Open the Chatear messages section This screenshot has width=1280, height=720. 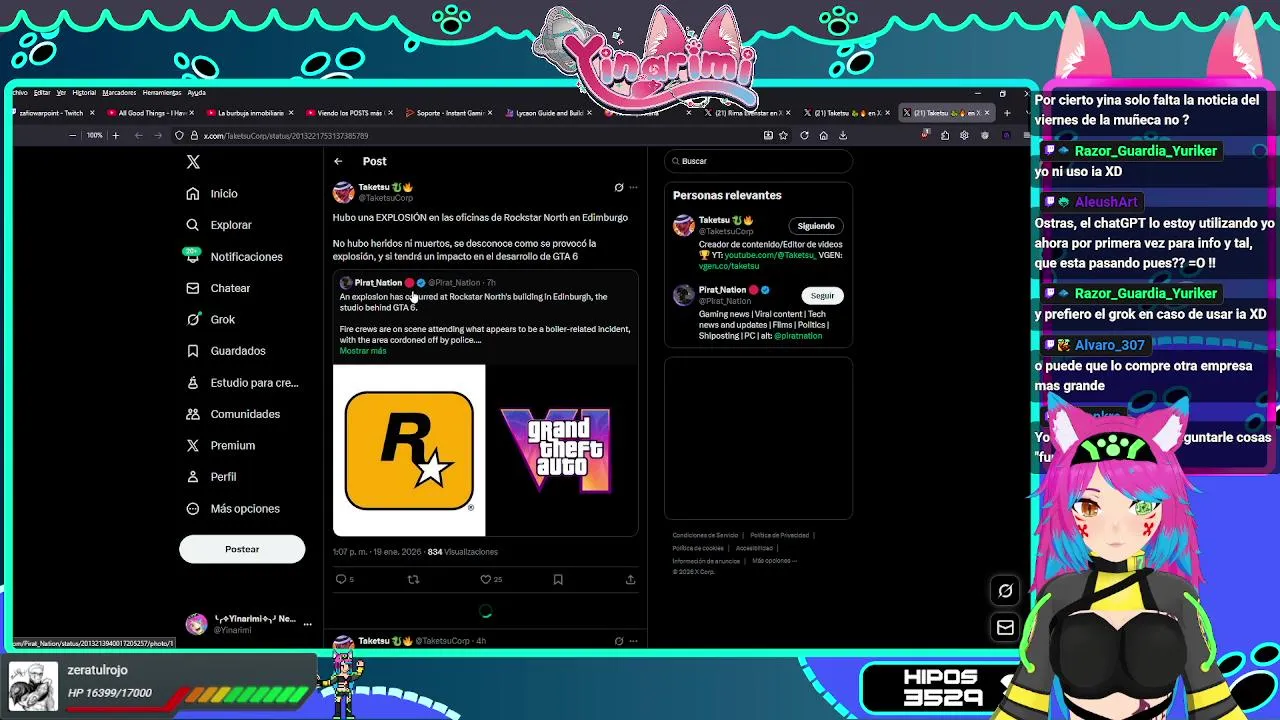(x=218, y=288)
